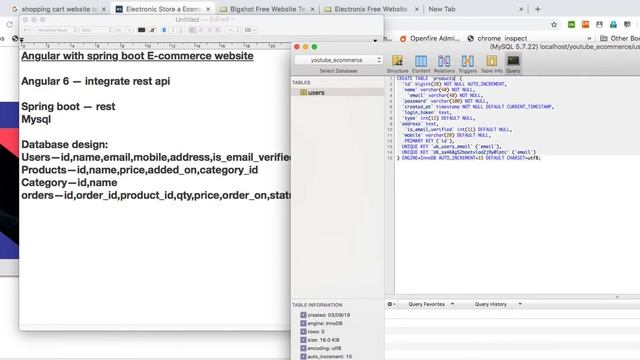The image size is (640, 360).
Task: Open the Structure view in Sequel Pro
Action: tap(398, 64)
